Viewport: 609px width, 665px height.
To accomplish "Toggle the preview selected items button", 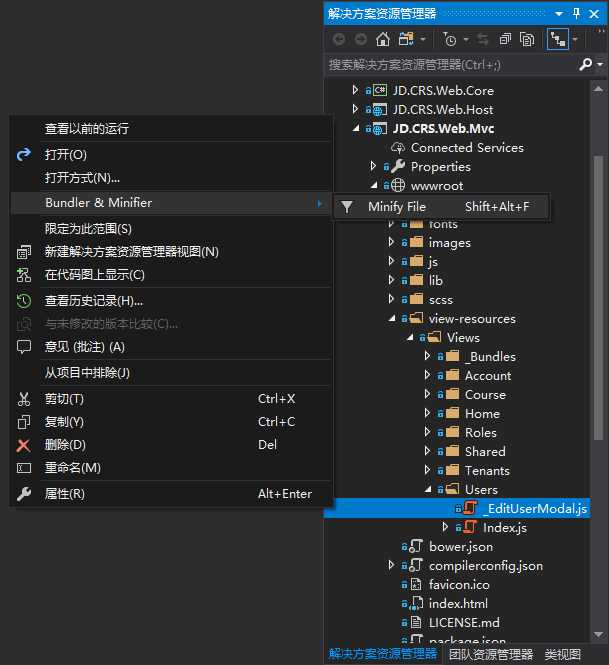I will coord(558,39).
